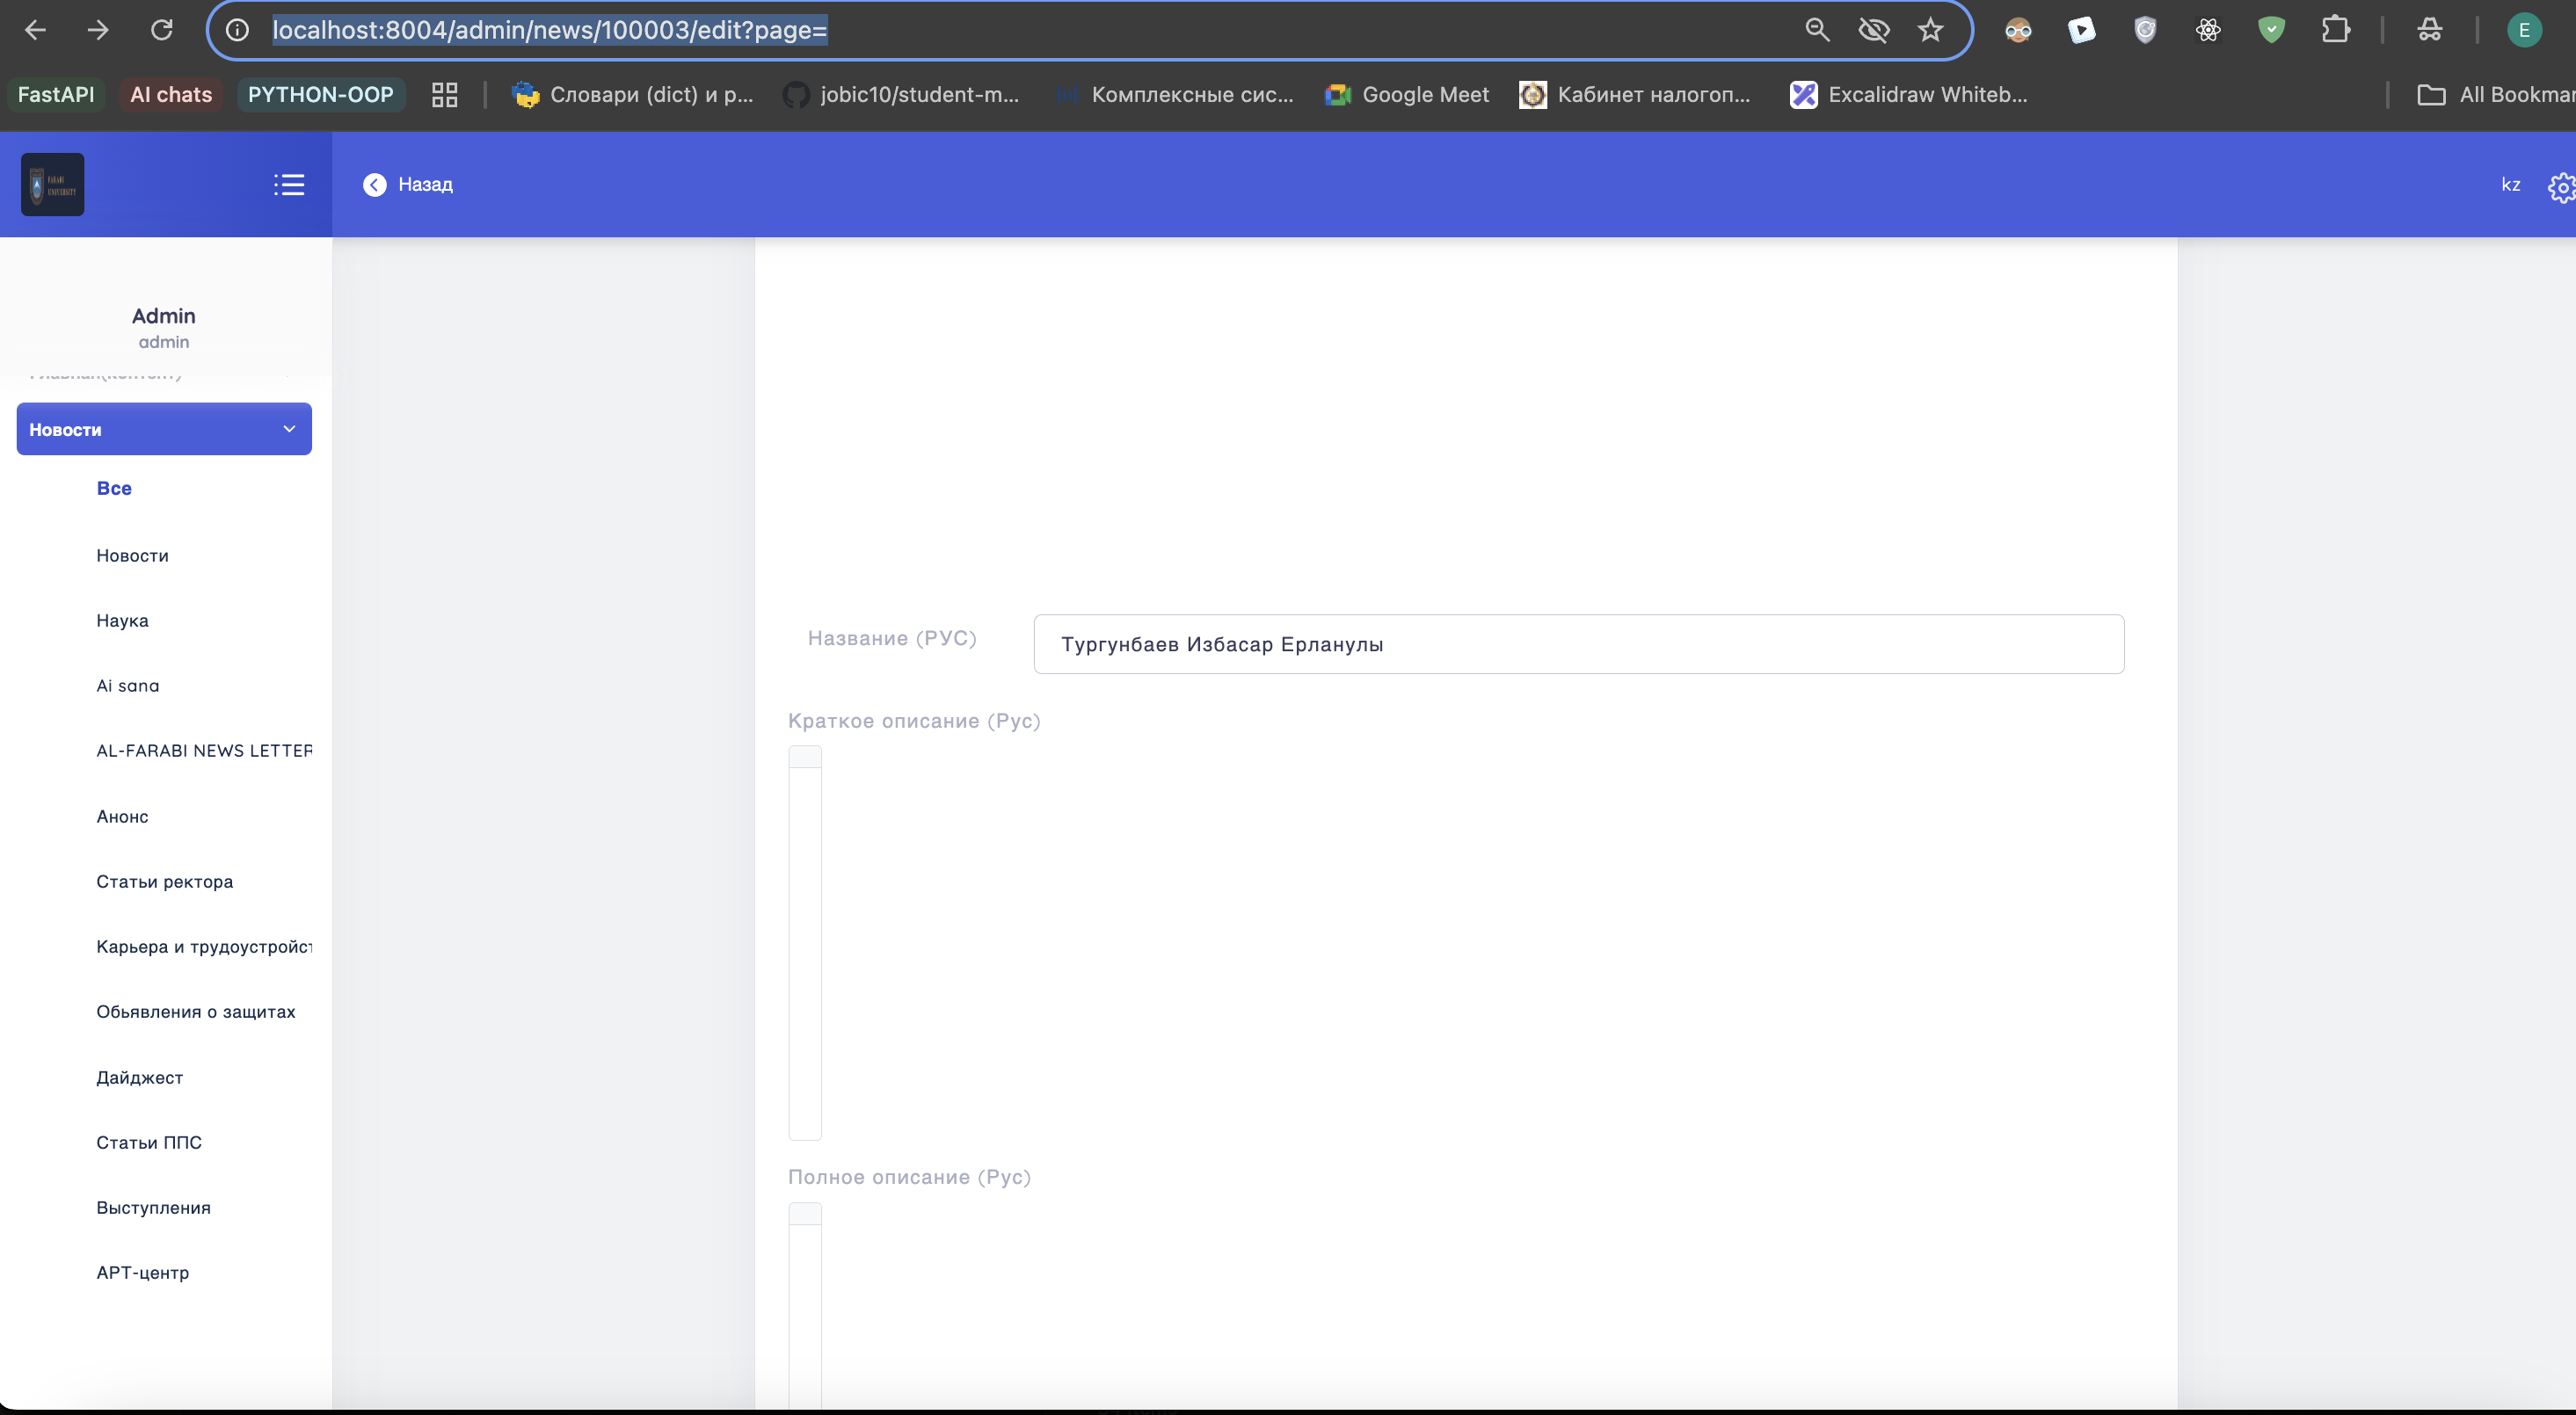Open the tab groups grid icon
The width and height of the screenshot is (2576, 1415).
click(444, 95)
